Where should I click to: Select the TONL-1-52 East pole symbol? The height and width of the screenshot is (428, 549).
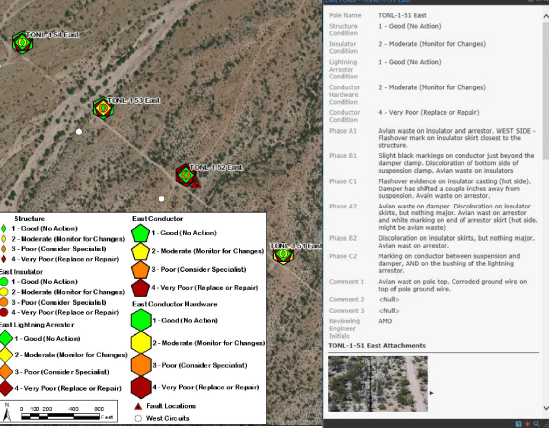pos(186,175)
